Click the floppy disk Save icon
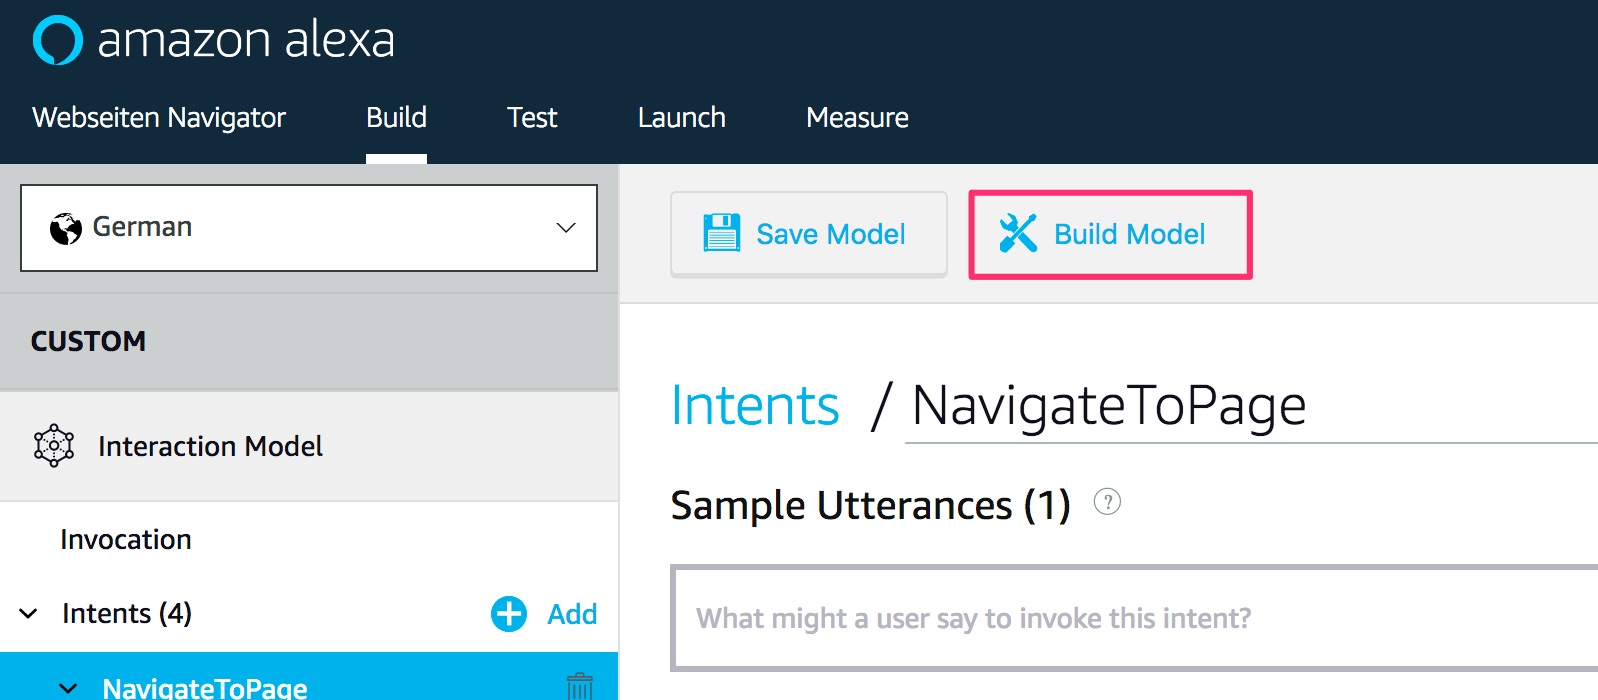 (x=721, y=233)
